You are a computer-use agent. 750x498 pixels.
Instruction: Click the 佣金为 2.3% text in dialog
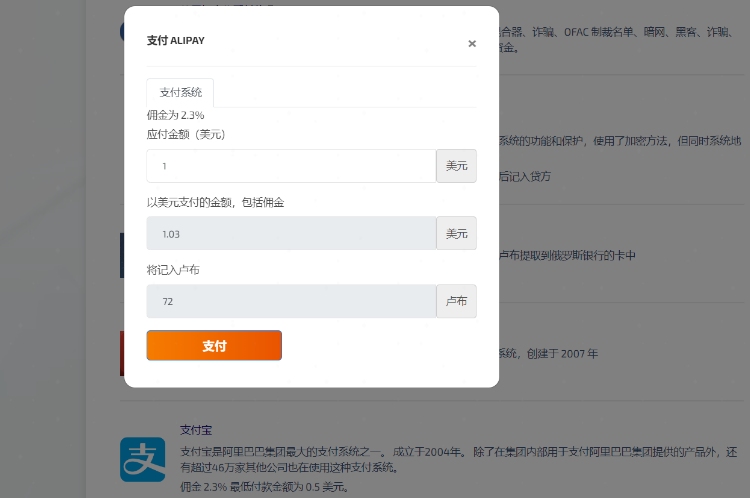(x=176, y=115)
